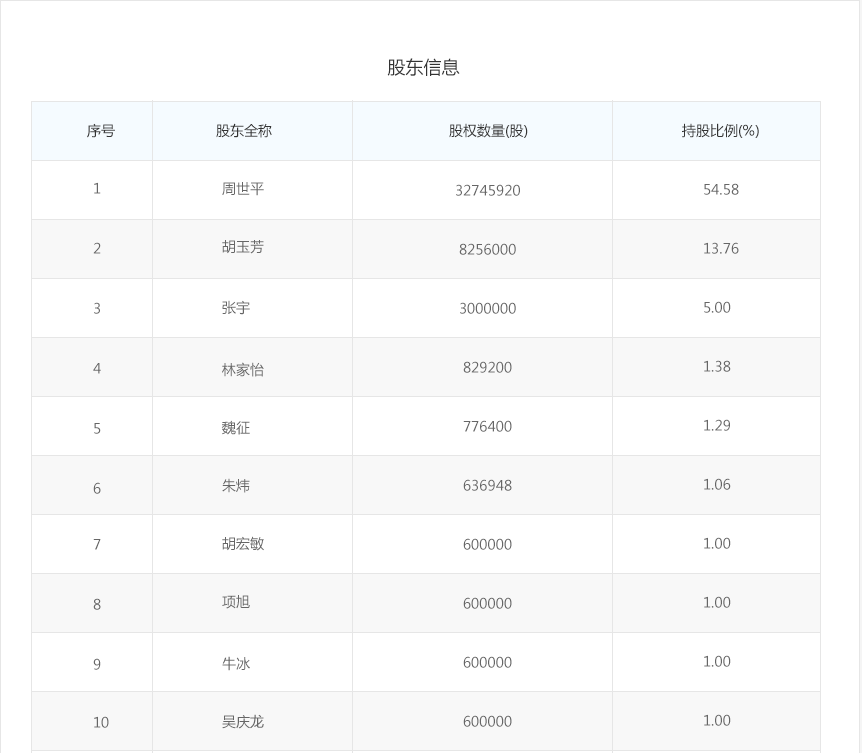Select shareholder name 胡宏敏
The height and width of the screenshot is (753, 862).
[x=243, y=544]
